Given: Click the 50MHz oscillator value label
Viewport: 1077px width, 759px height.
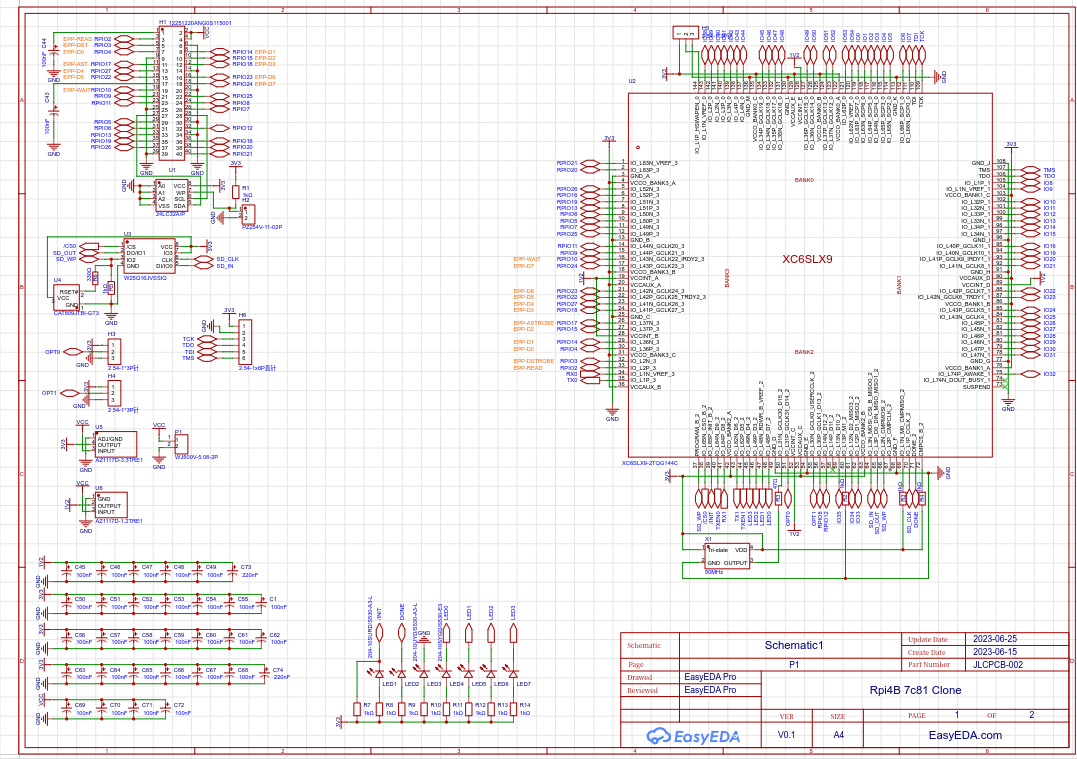Looking at the screenshot, I should pyautogui.click(x=714, y=572).
